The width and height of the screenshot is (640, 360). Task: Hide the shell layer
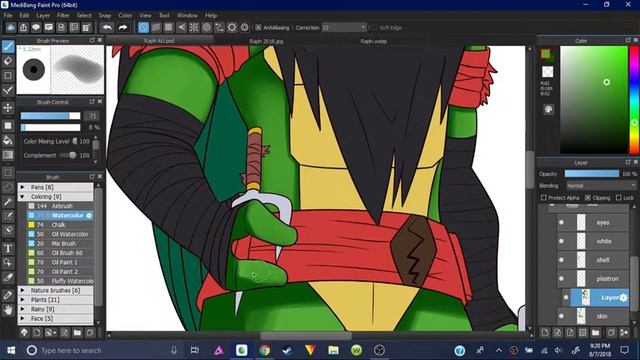pyautogui.click(x=561, y=260)
